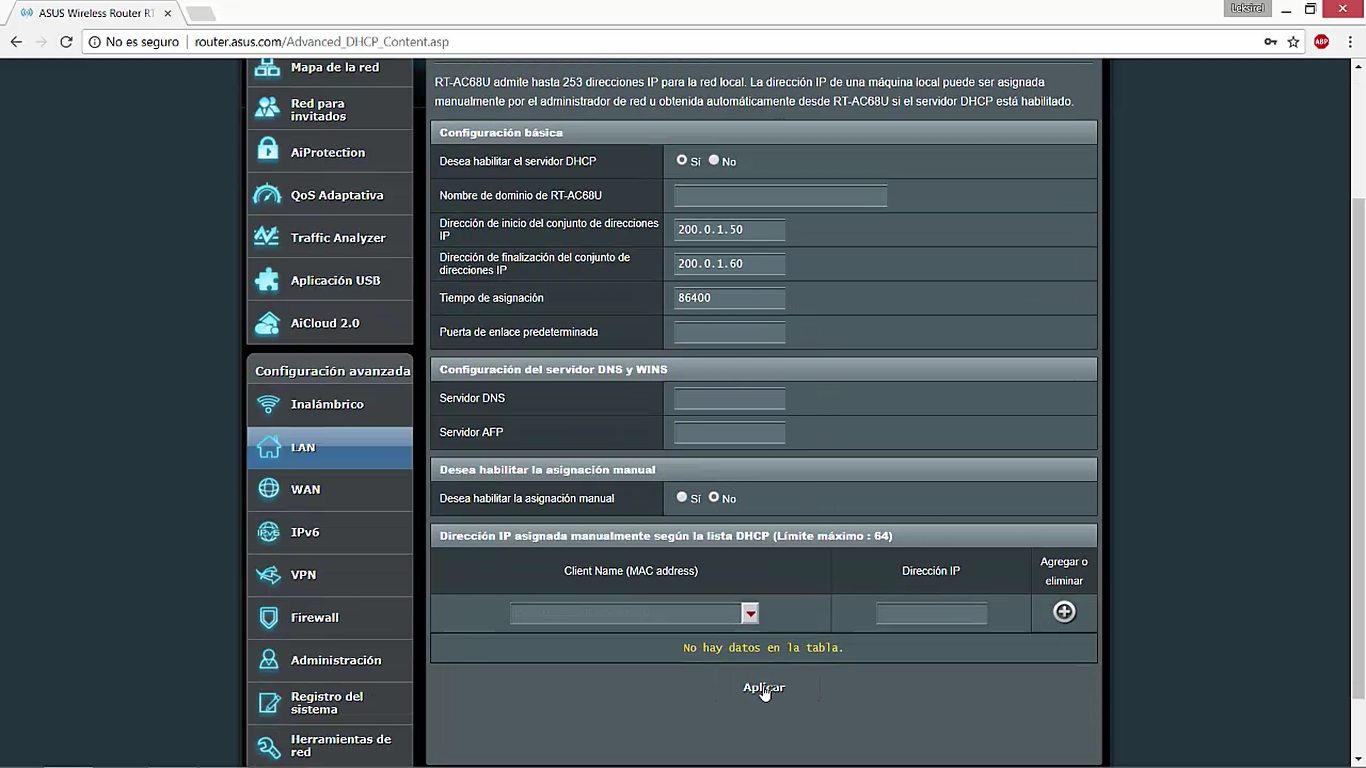Image resolution: width=1366 pixels, height=768 pixels.
Task: Open the AiProtection lock icon
Action: (x=267, y=151)
